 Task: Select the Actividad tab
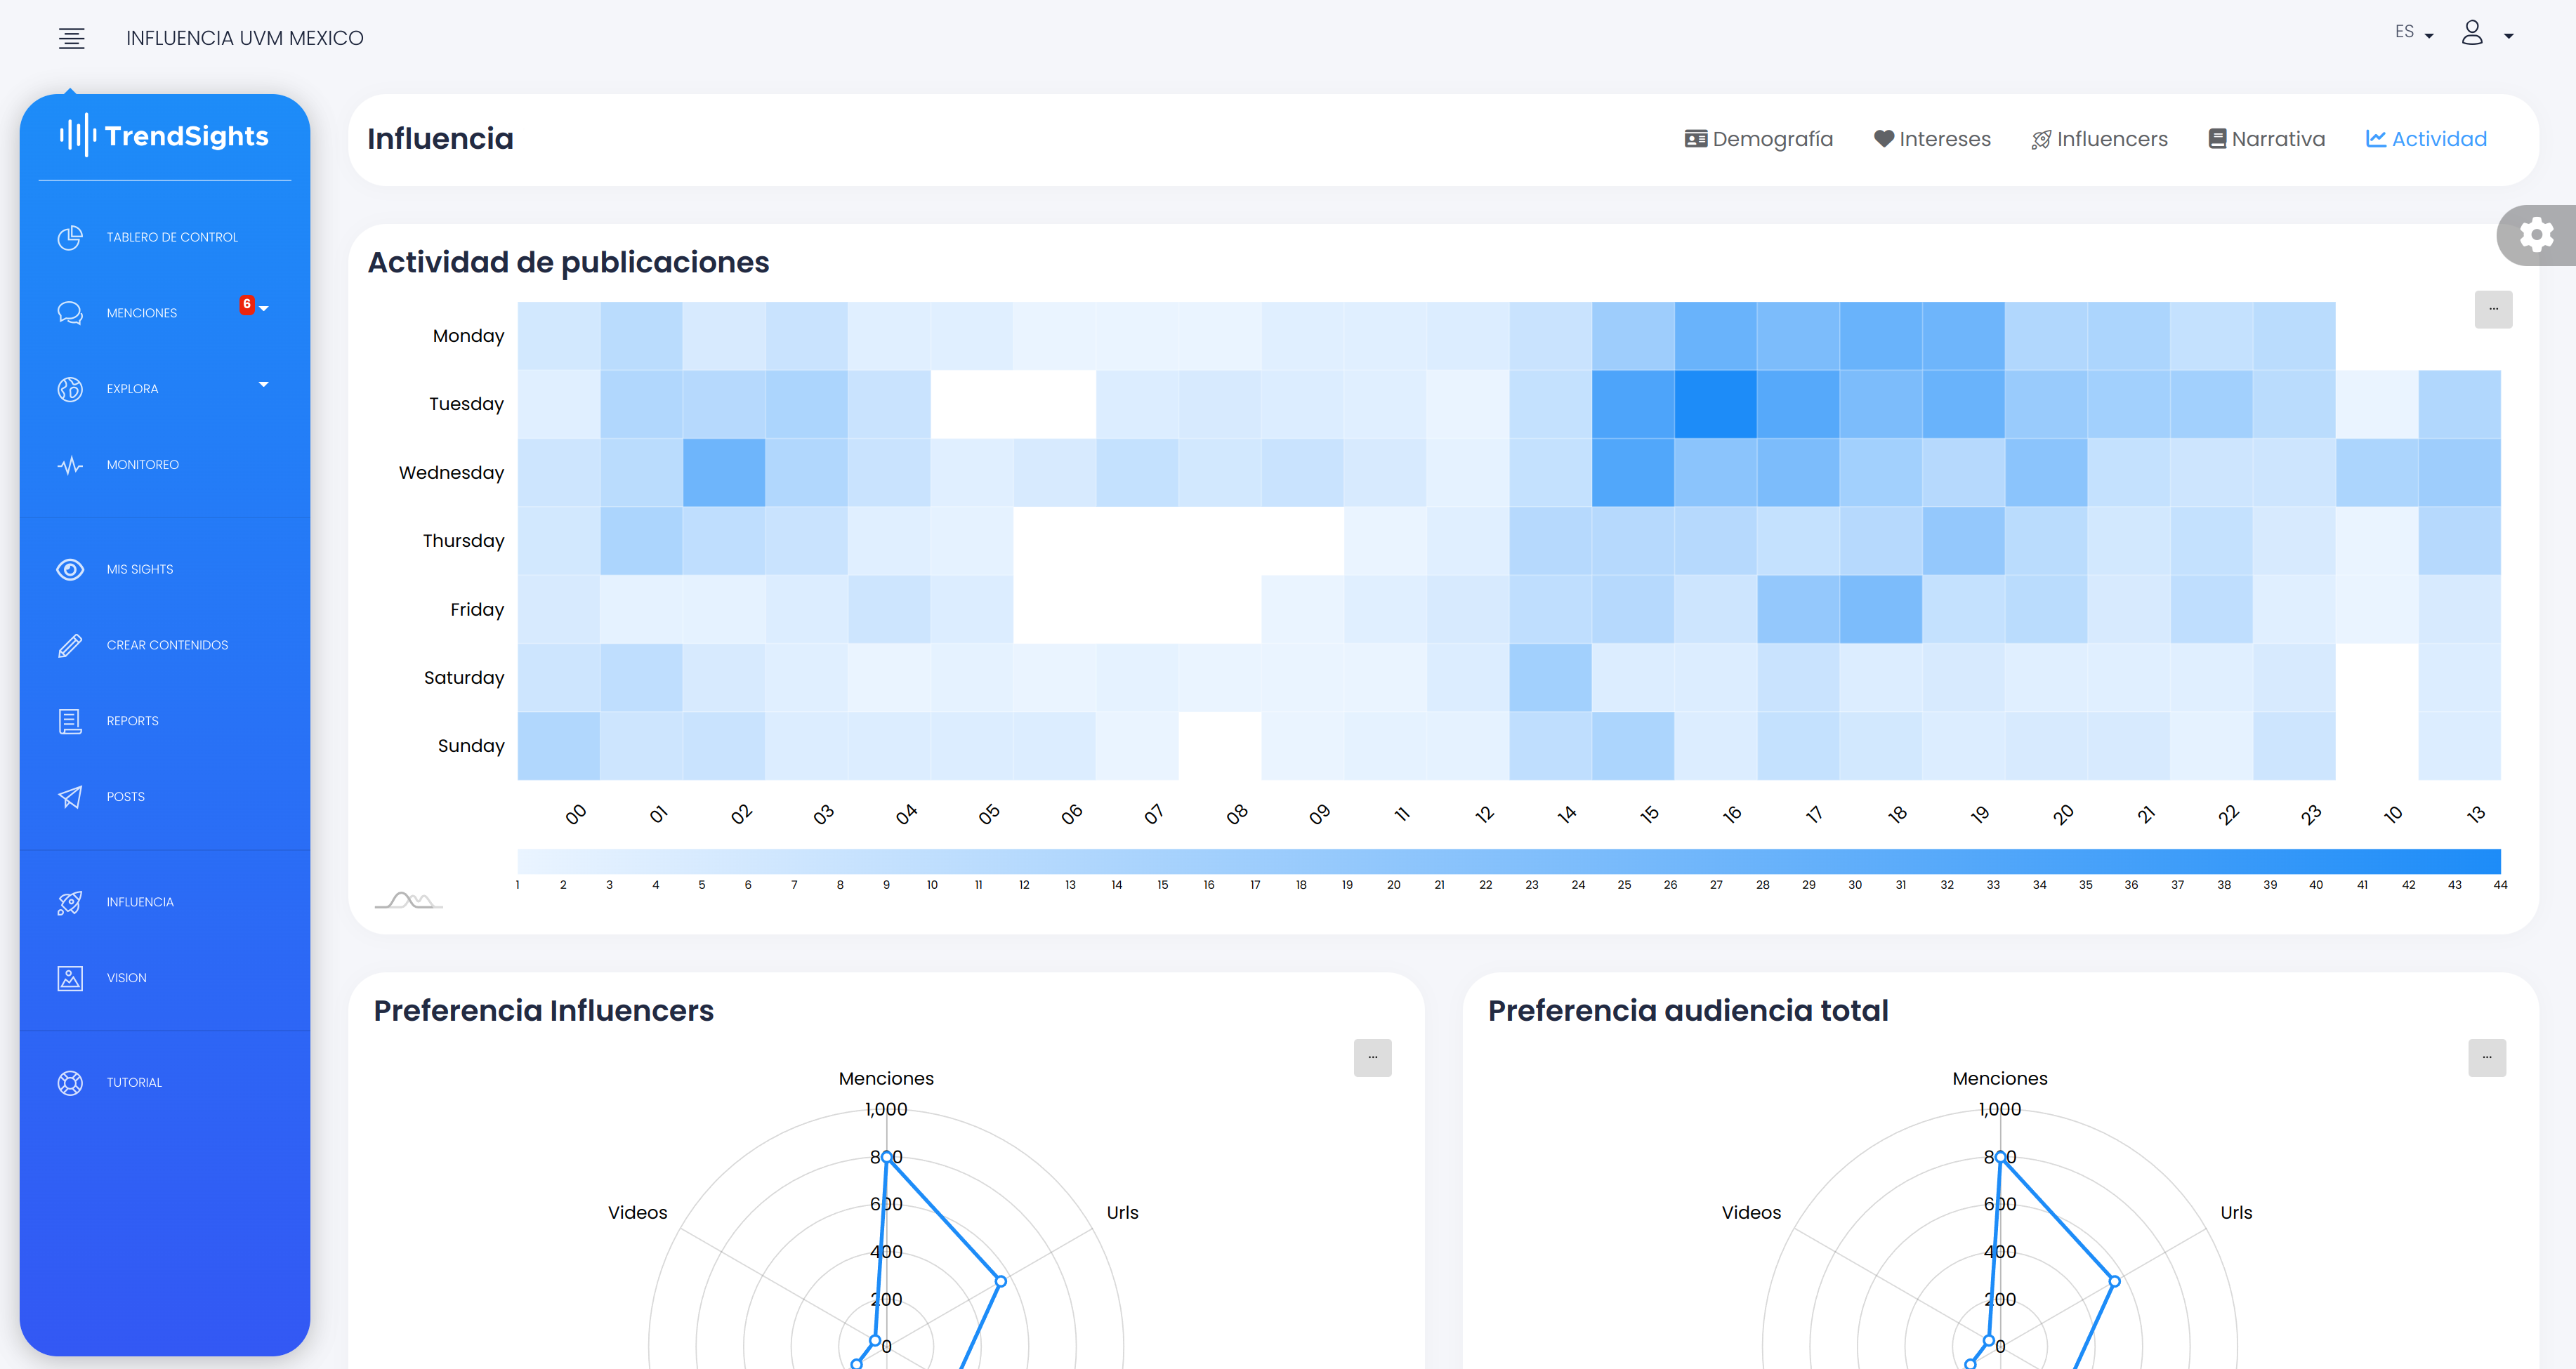click(x=2426, y=139)
